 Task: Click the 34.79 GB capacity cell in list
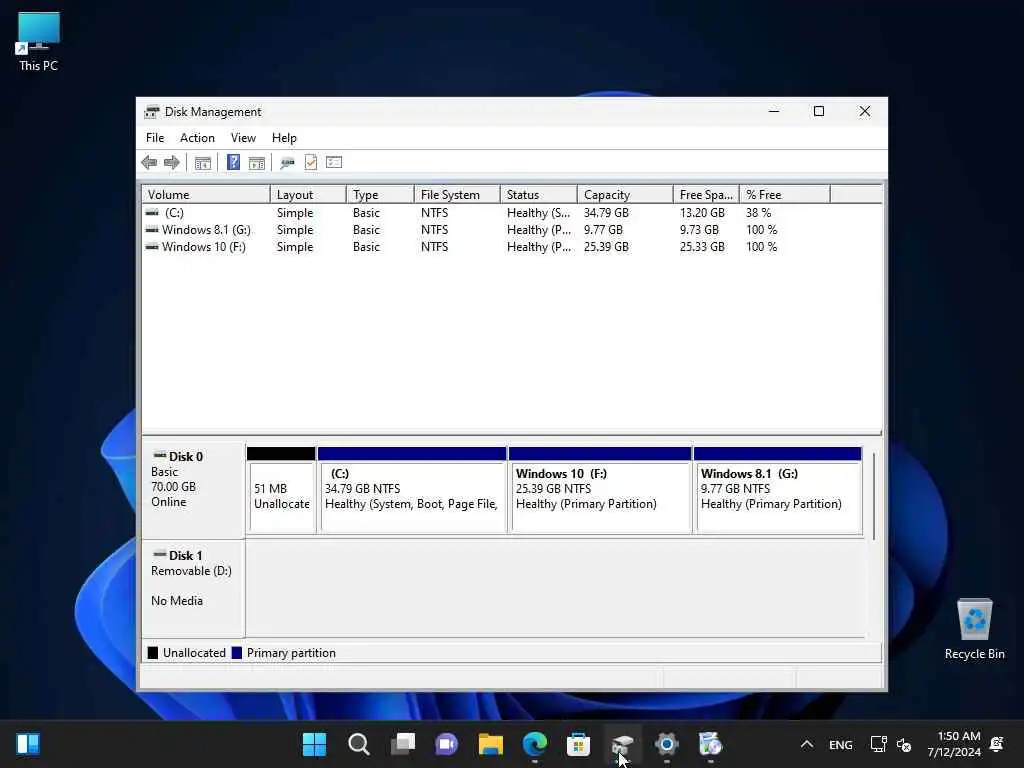point(606,213)
